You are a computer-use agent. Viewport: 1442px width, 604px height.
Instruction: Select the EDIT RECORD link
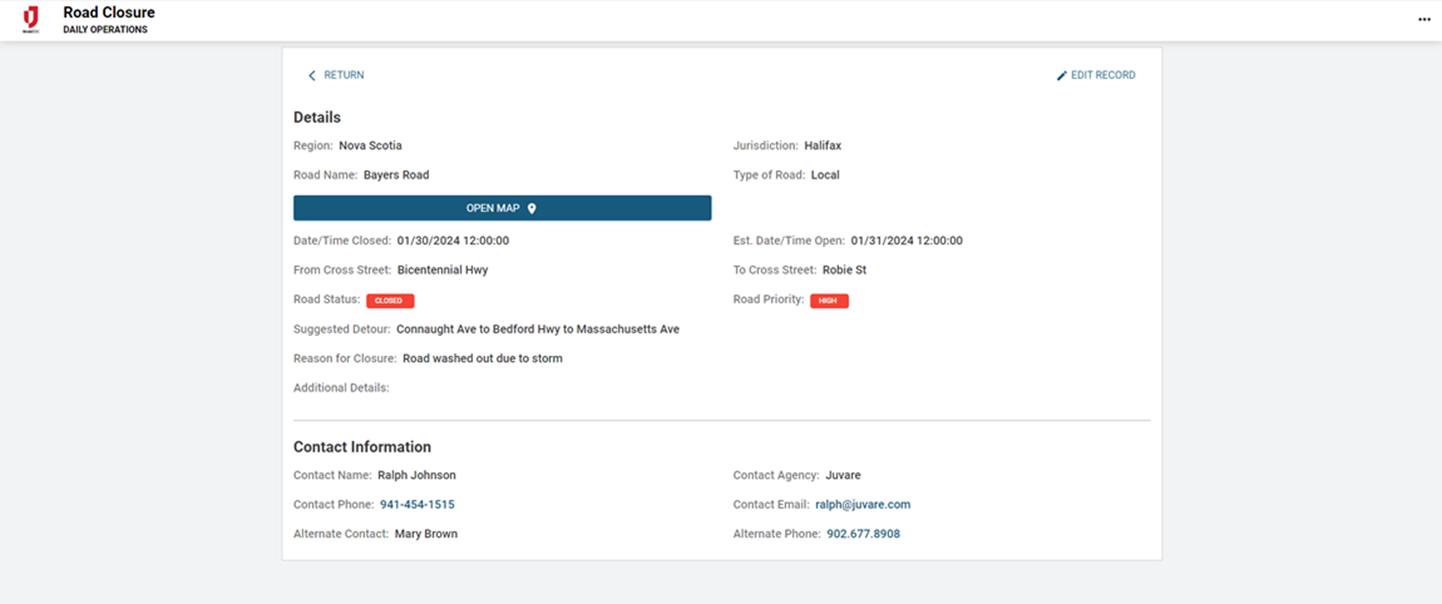point(1102,75)
